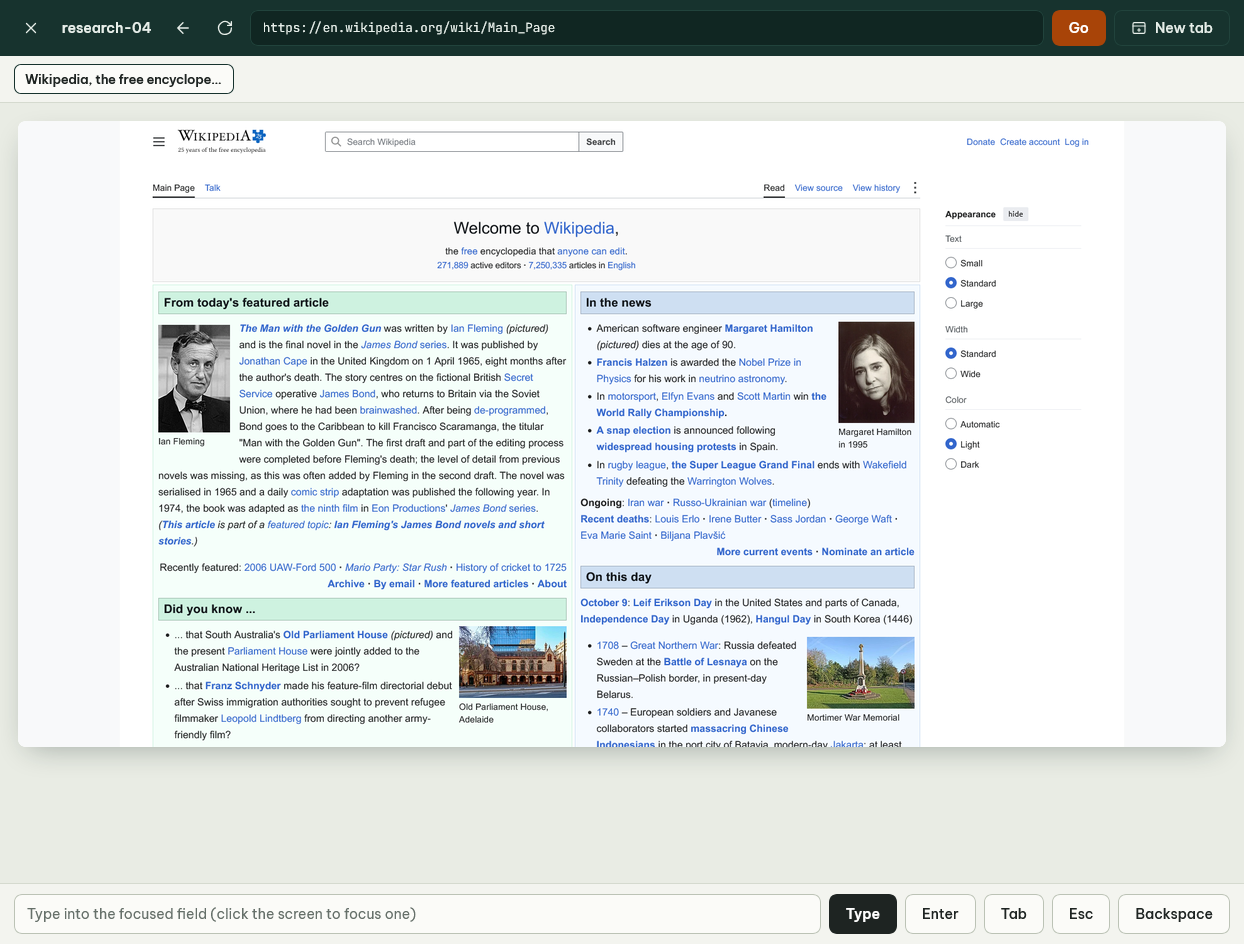Open More featured articles link
The width and height of the screenshot is (1244, 944).
[476, 583]
